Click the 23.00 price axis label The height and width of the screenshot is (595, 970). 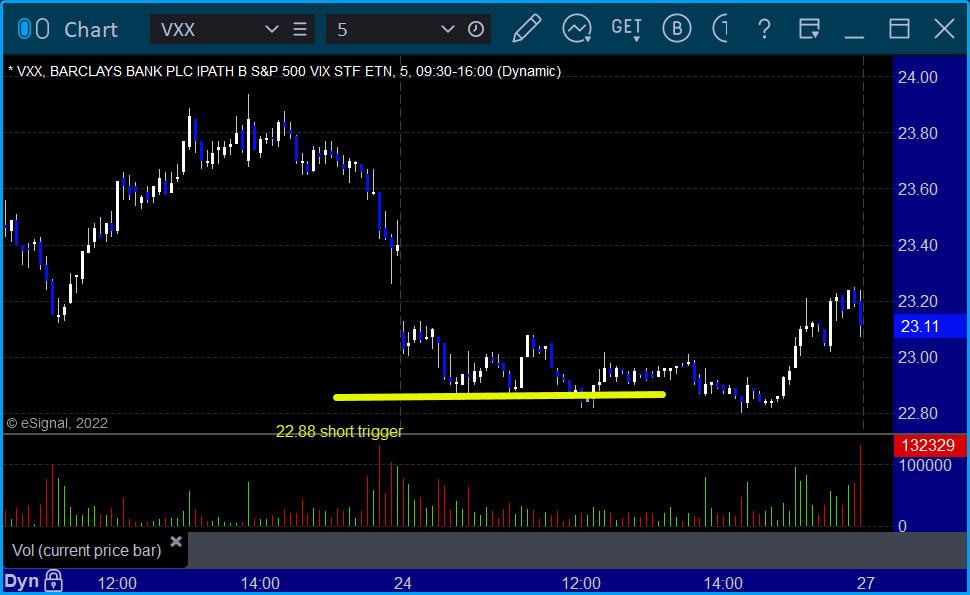tap(917, 357)
